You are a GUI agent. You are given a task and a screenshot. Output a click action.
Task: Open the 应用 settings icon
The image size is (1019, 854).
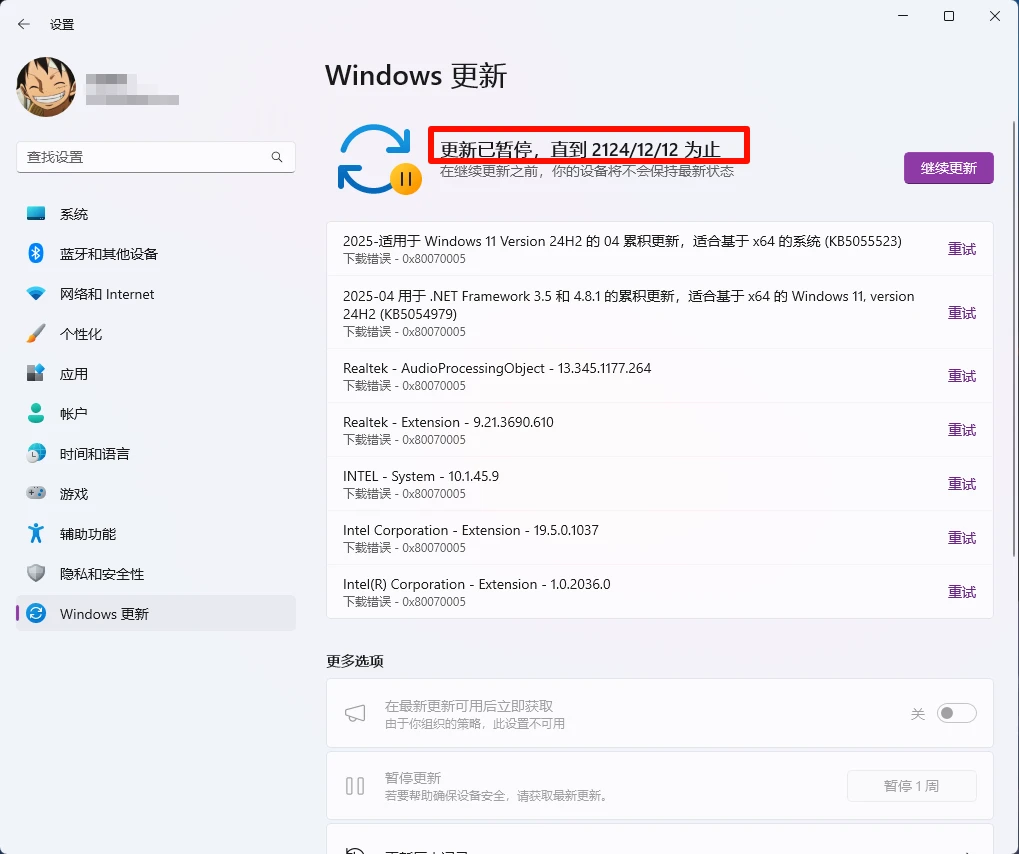[36, 373]
